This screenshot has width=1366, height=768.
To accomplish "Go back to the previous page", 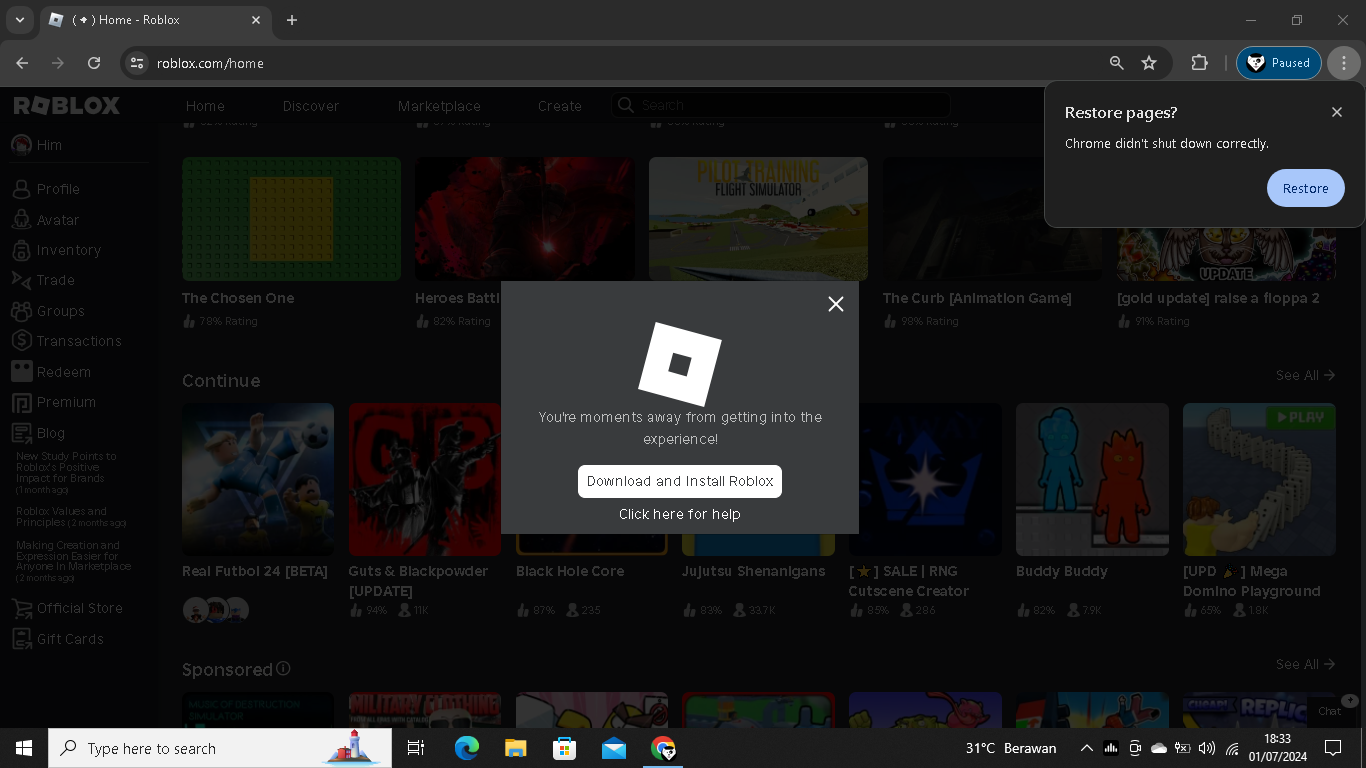I will pos(22,63).
